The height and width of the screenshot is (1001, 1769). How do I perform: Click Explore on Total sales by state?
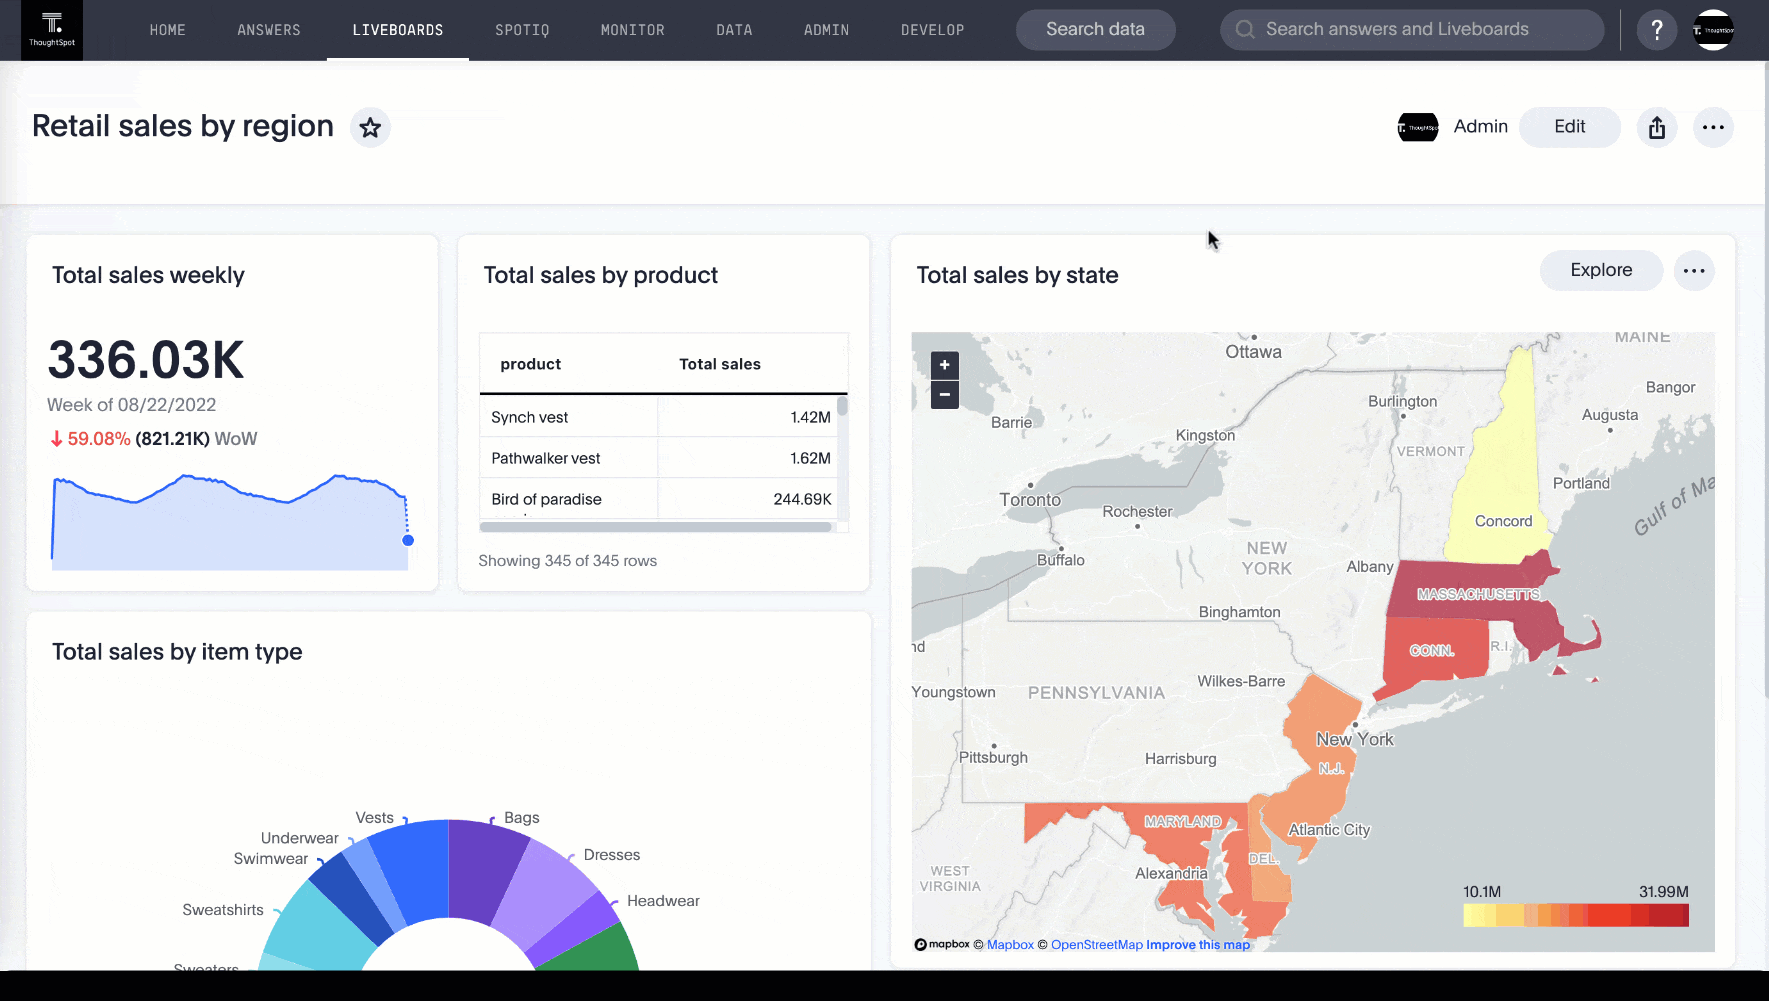pos(1600,271)
